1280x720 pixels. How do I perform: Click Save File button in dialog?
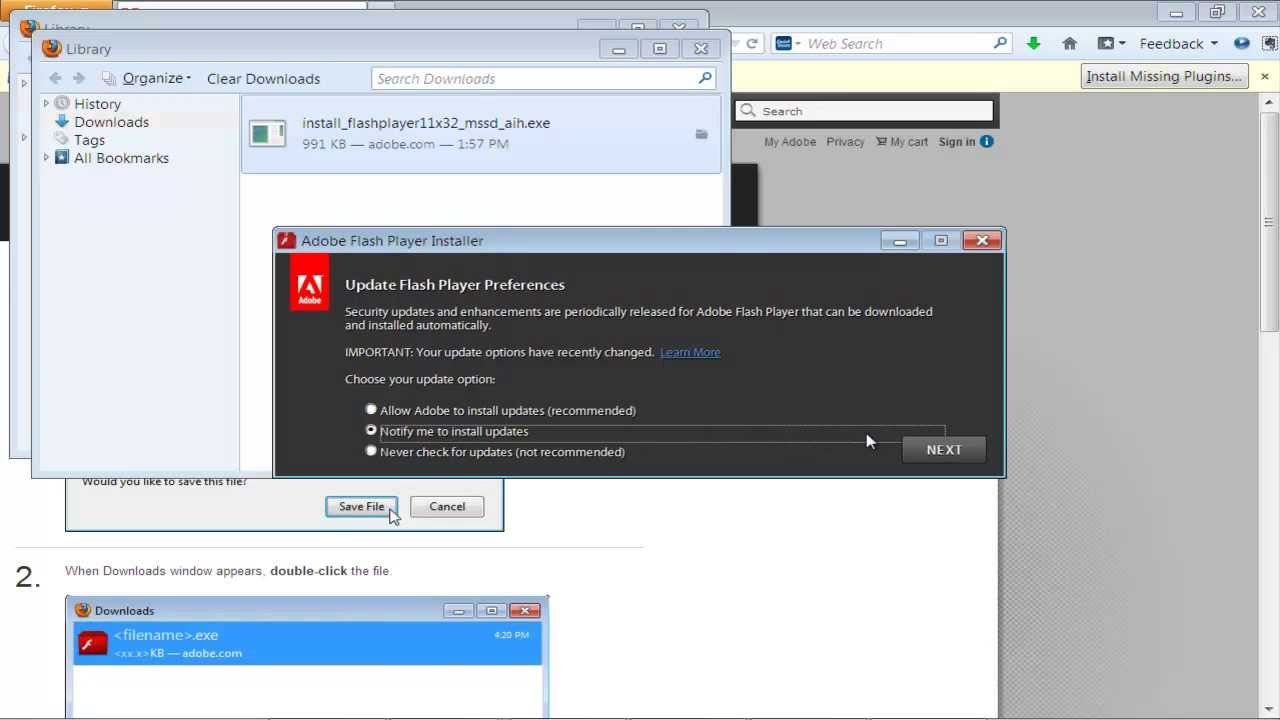tap(361, 507)
